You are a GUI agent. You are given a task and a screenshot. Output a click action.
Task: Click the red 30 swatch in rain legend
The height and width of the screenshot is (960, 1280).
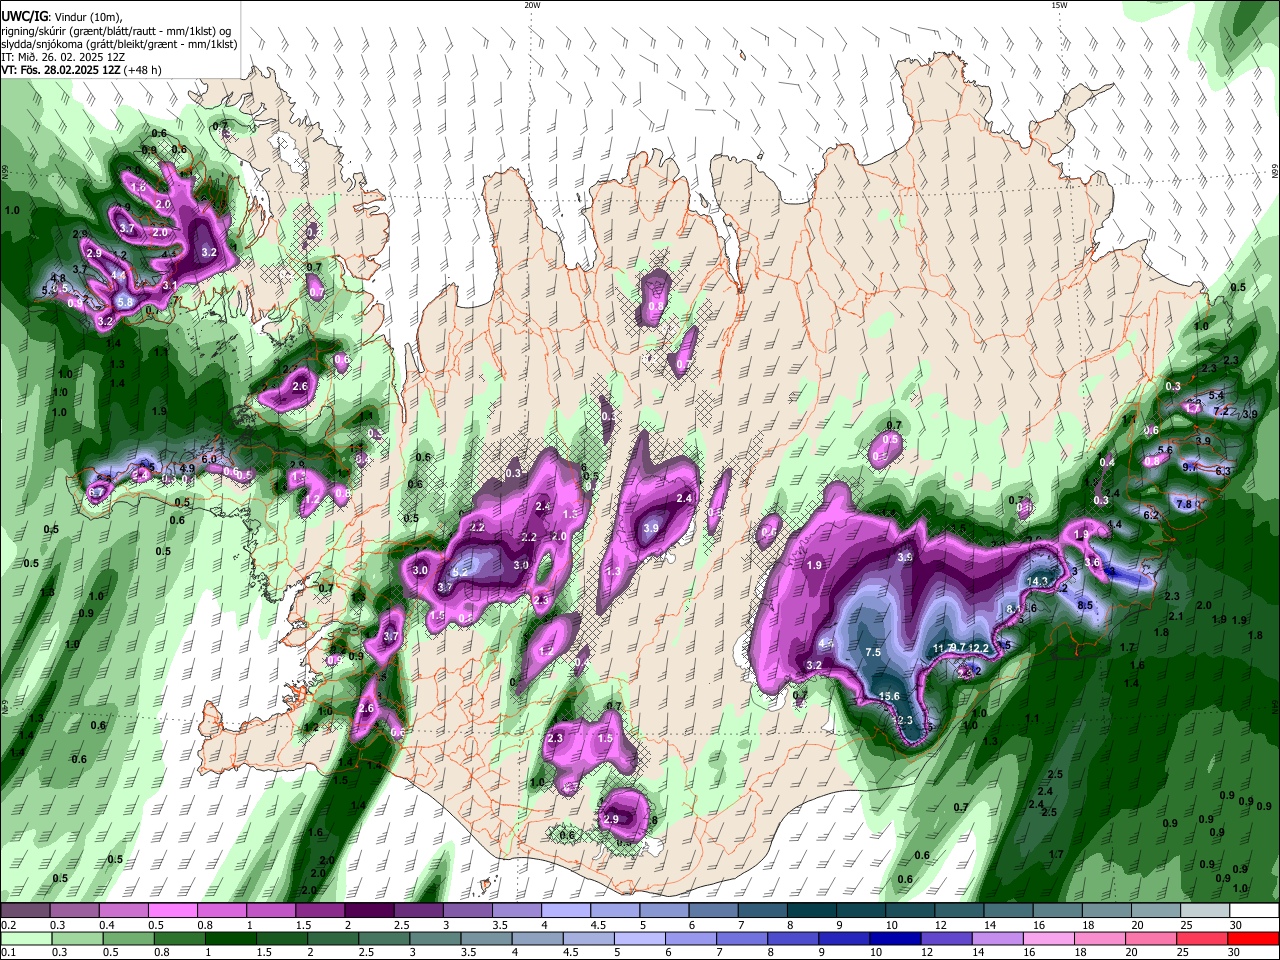click(x=1252, y=938)
